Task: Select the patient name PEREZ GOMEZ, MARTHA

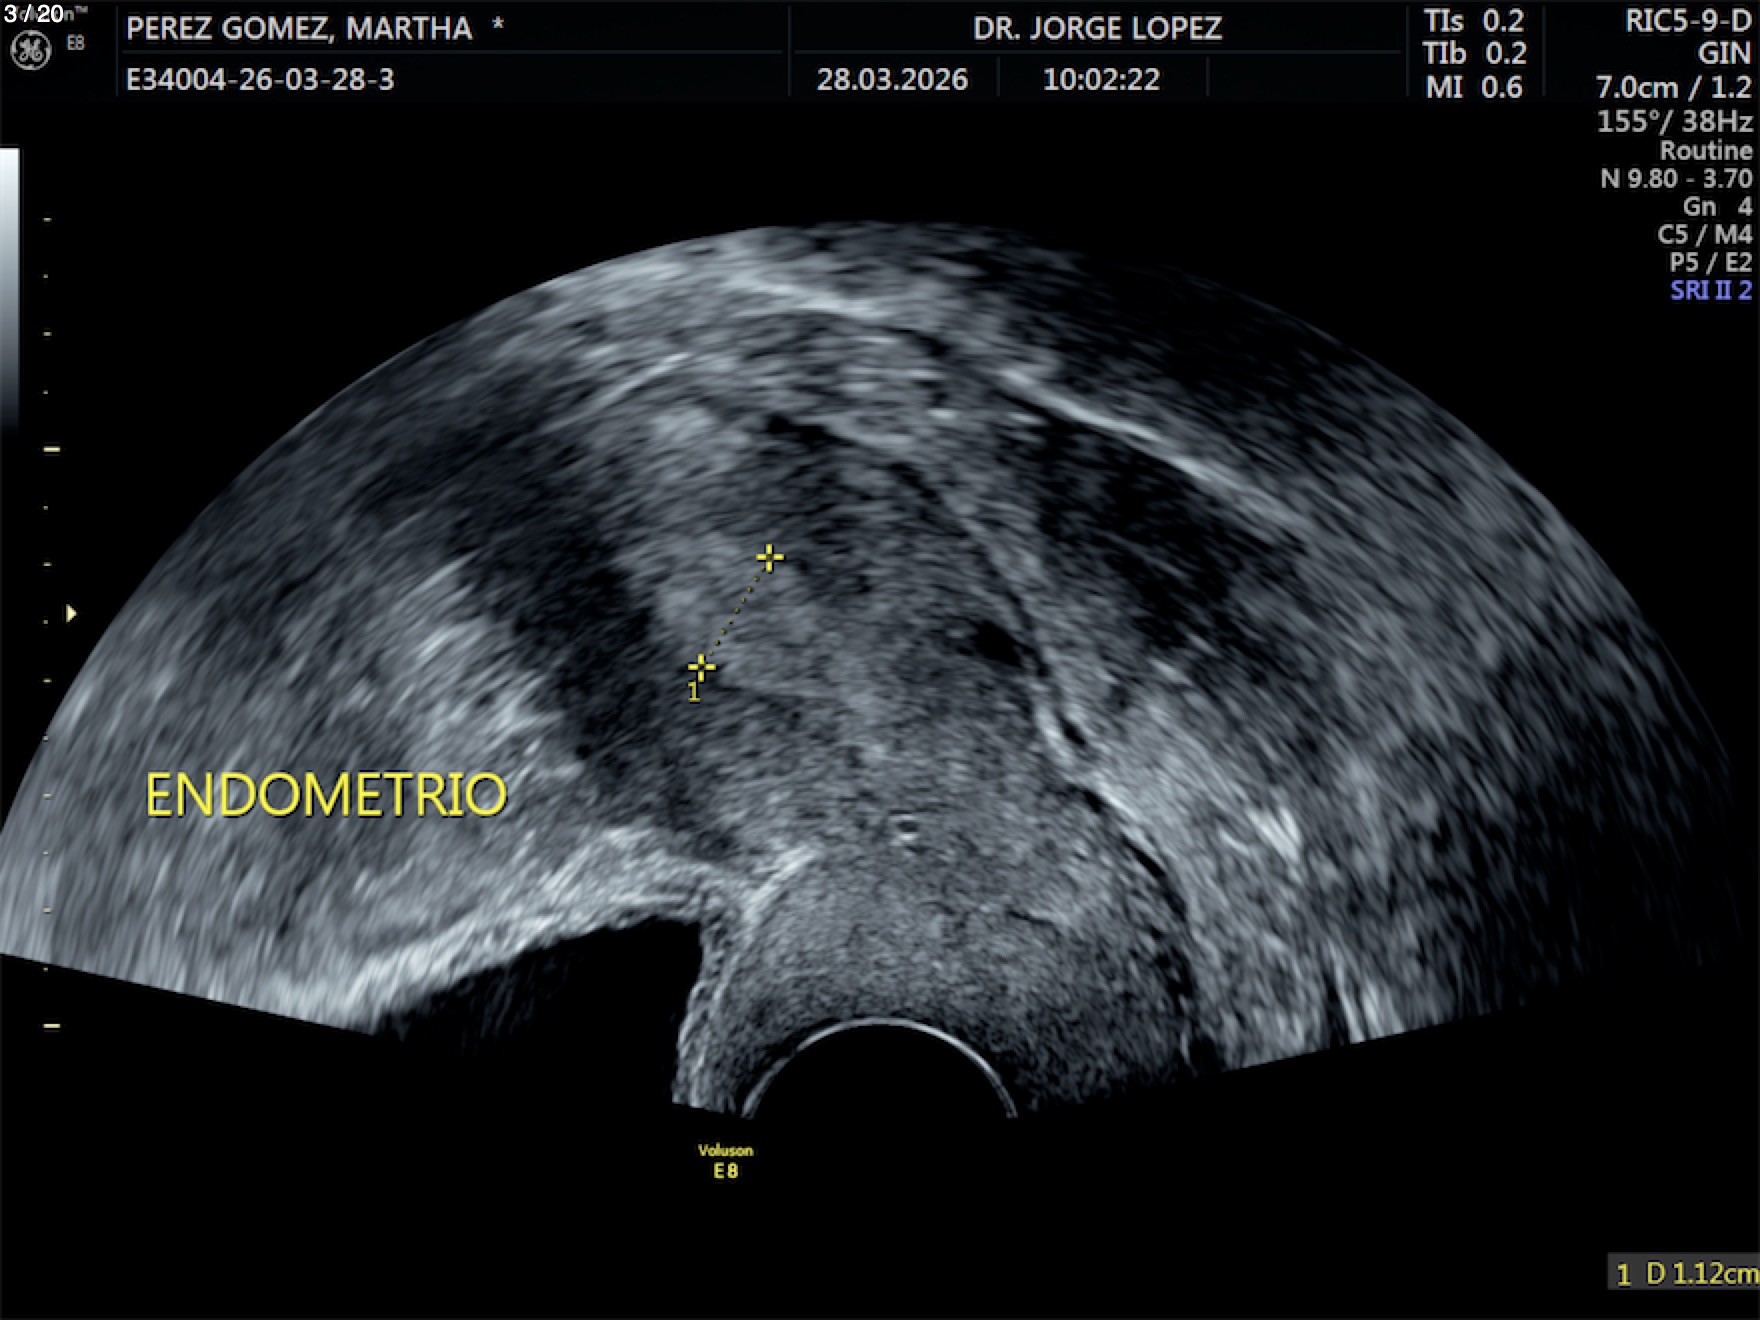Action: point(299,28)
